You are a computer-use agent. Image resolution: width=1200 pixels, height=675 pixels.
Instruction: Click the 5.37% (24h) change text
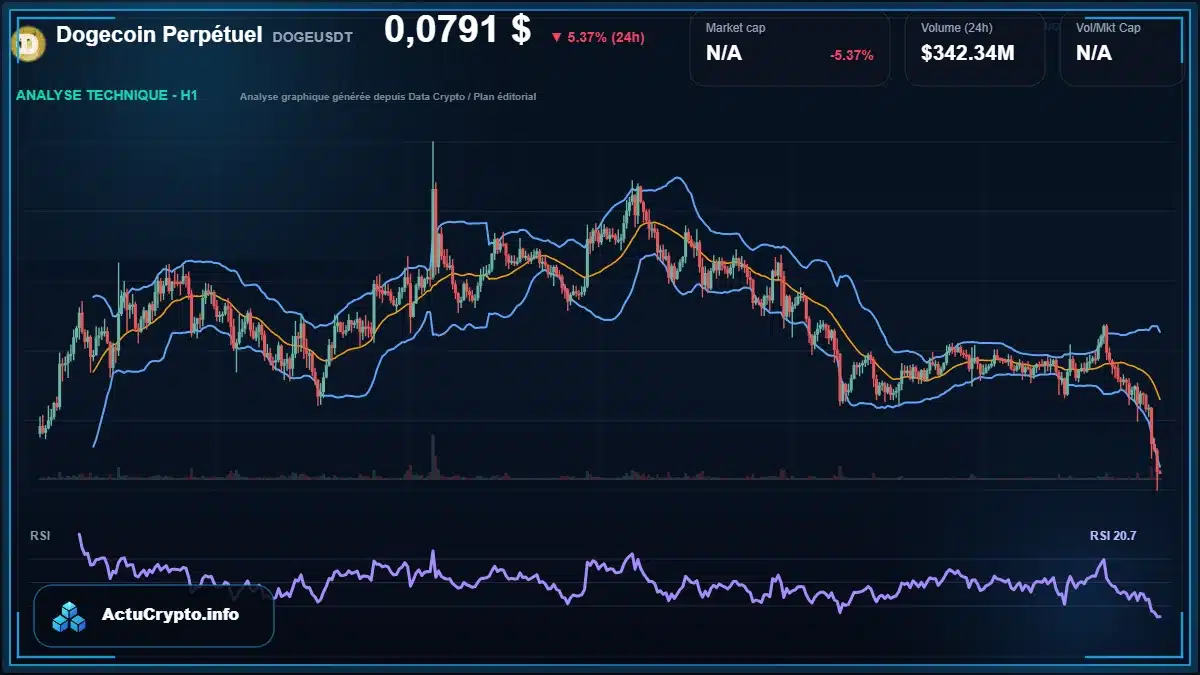606,38
